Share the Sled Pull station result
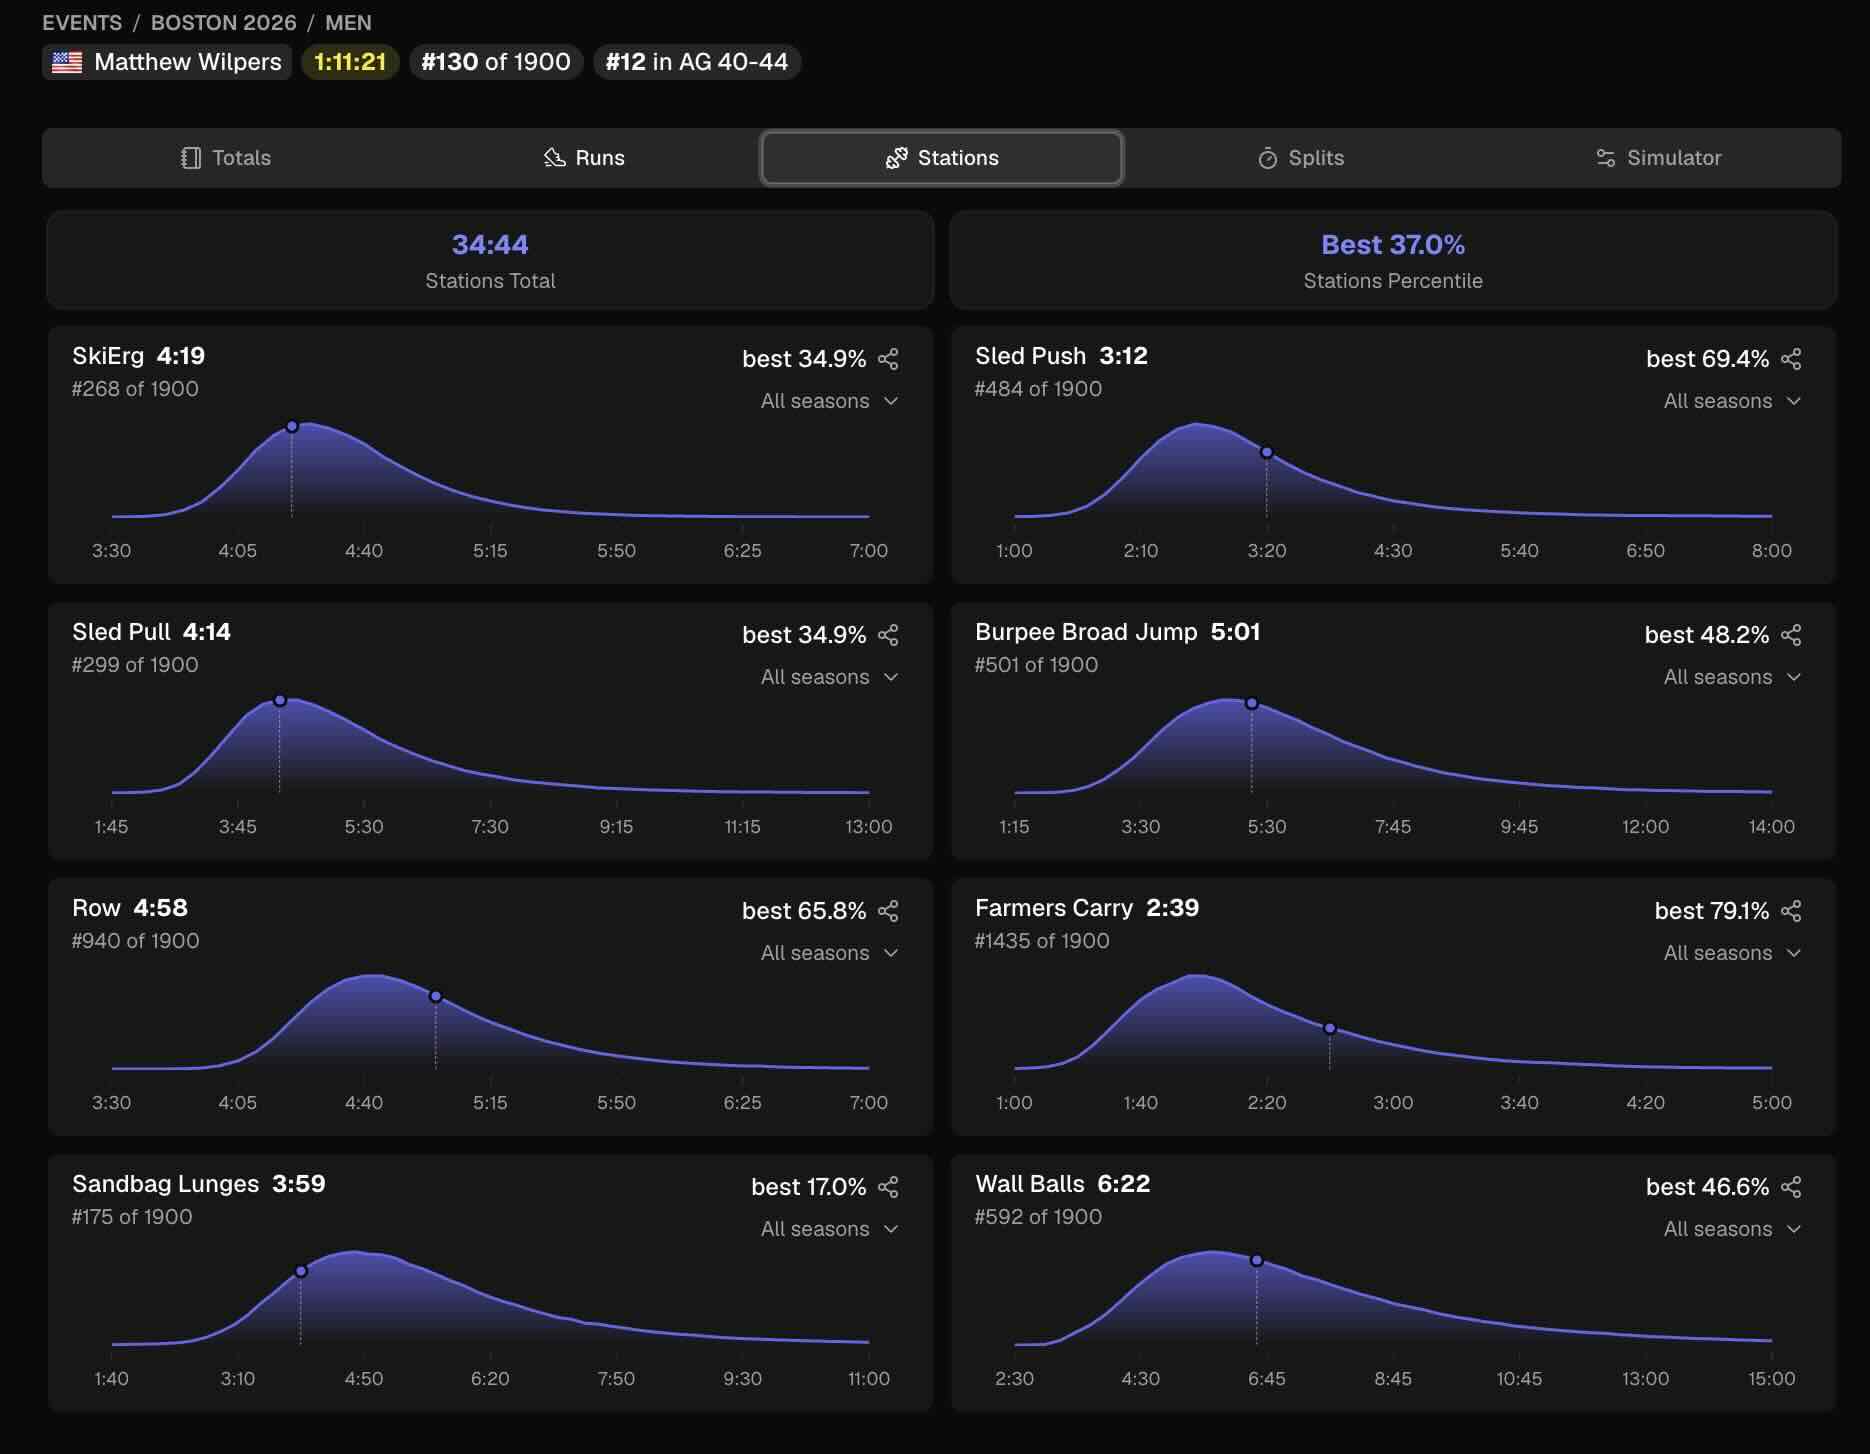 pos(888,635)
